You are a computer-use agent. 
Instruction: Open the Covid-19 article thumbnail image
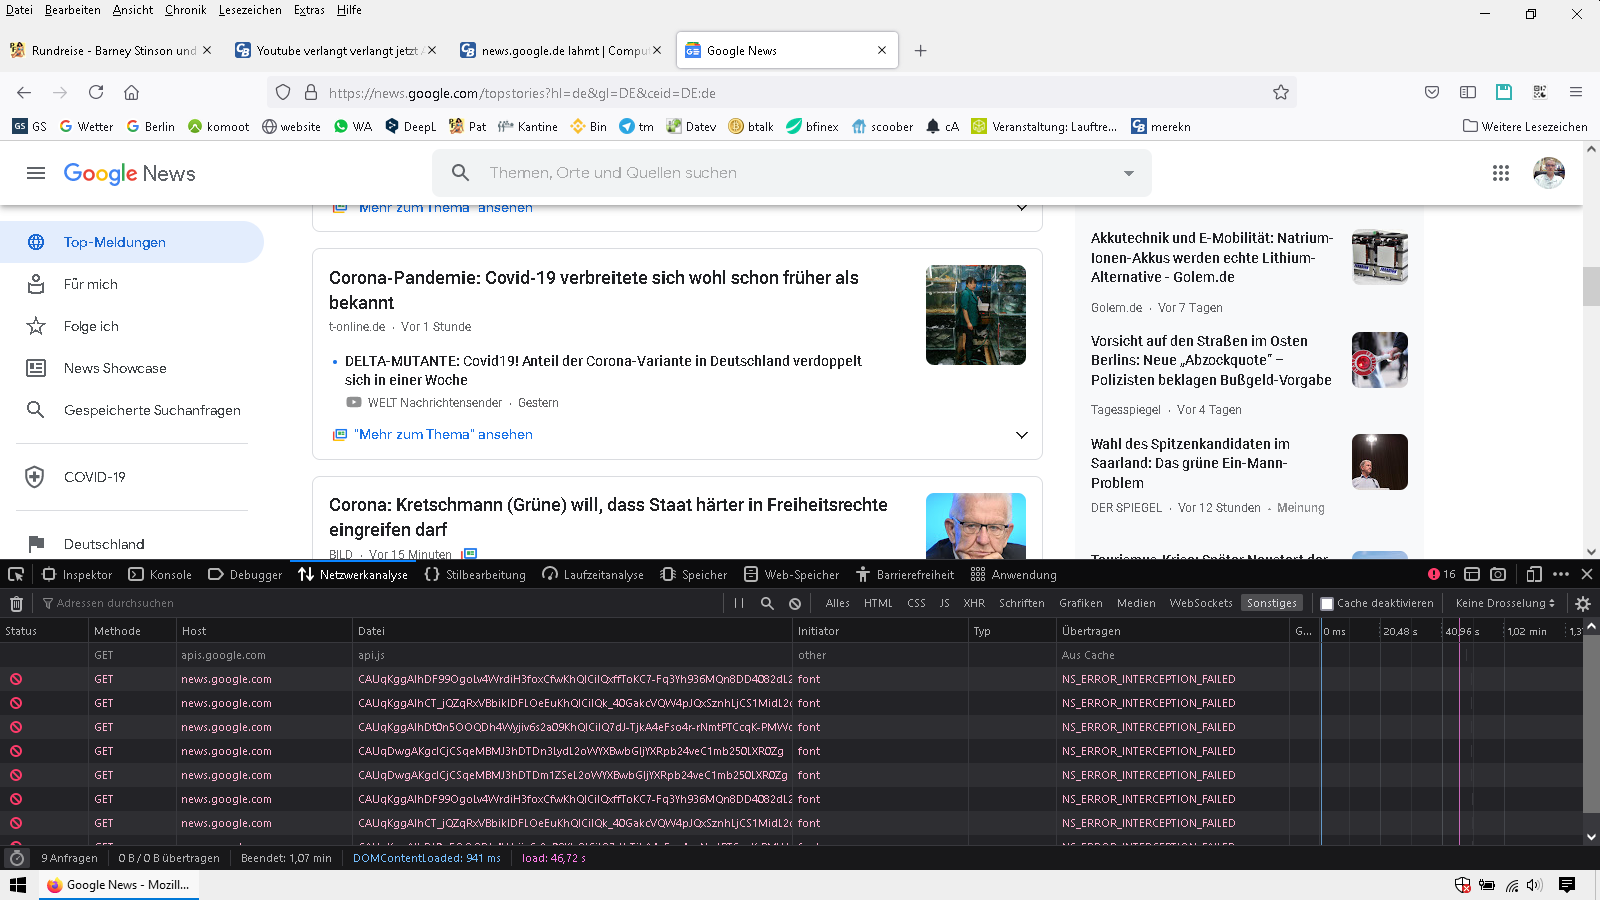pos(976,315)
